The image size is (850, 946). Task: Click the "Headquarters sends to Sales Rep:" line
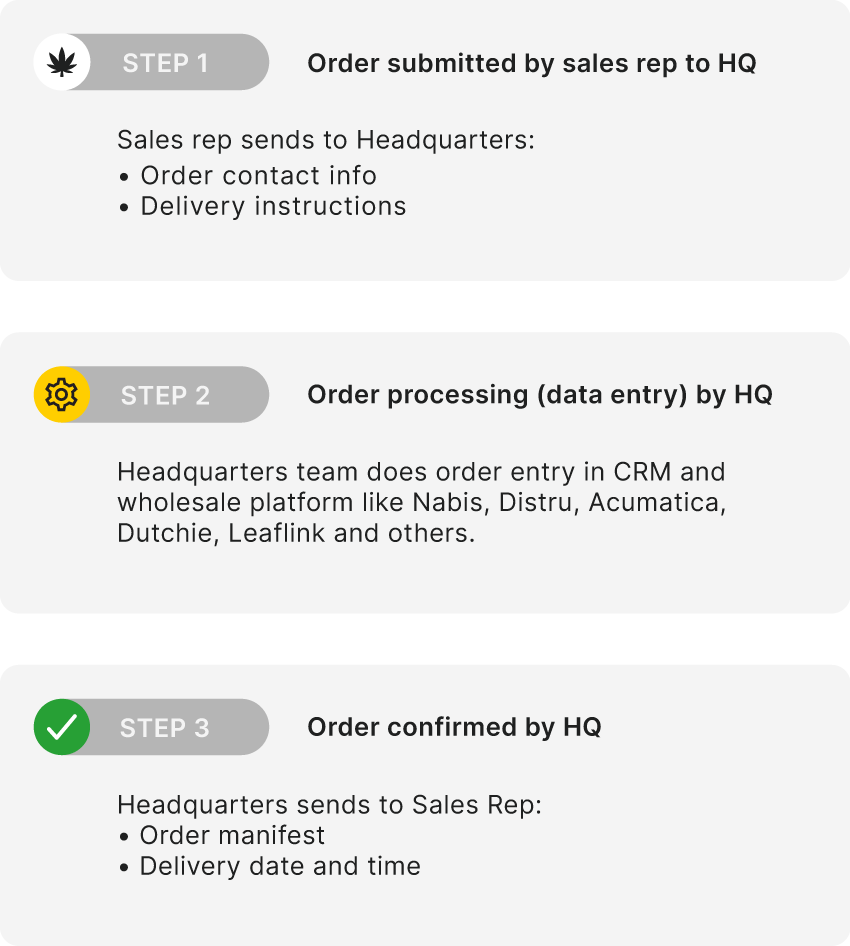point(329,804)
